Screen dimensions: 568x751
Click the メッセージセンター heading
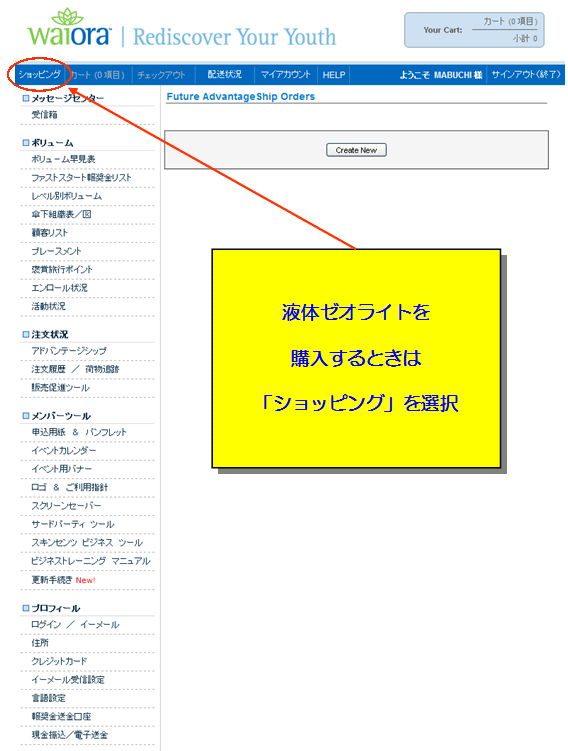coord(68,98)
